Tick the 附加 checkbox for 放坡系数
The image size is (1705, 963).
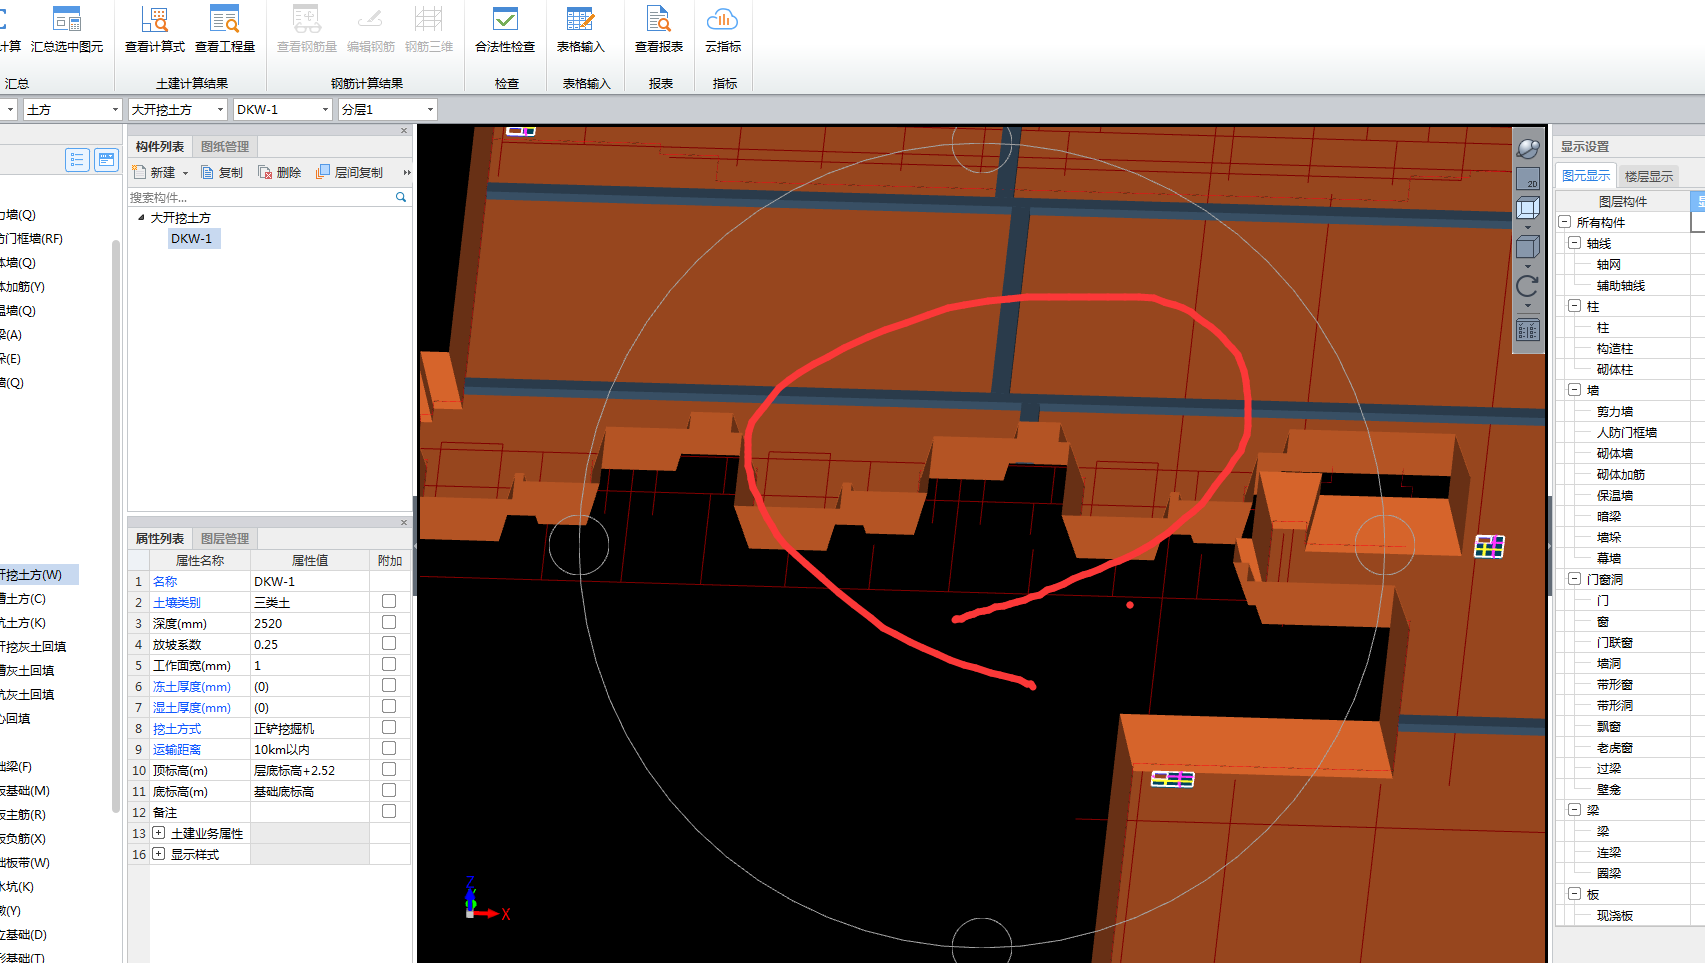pos(389,644)
